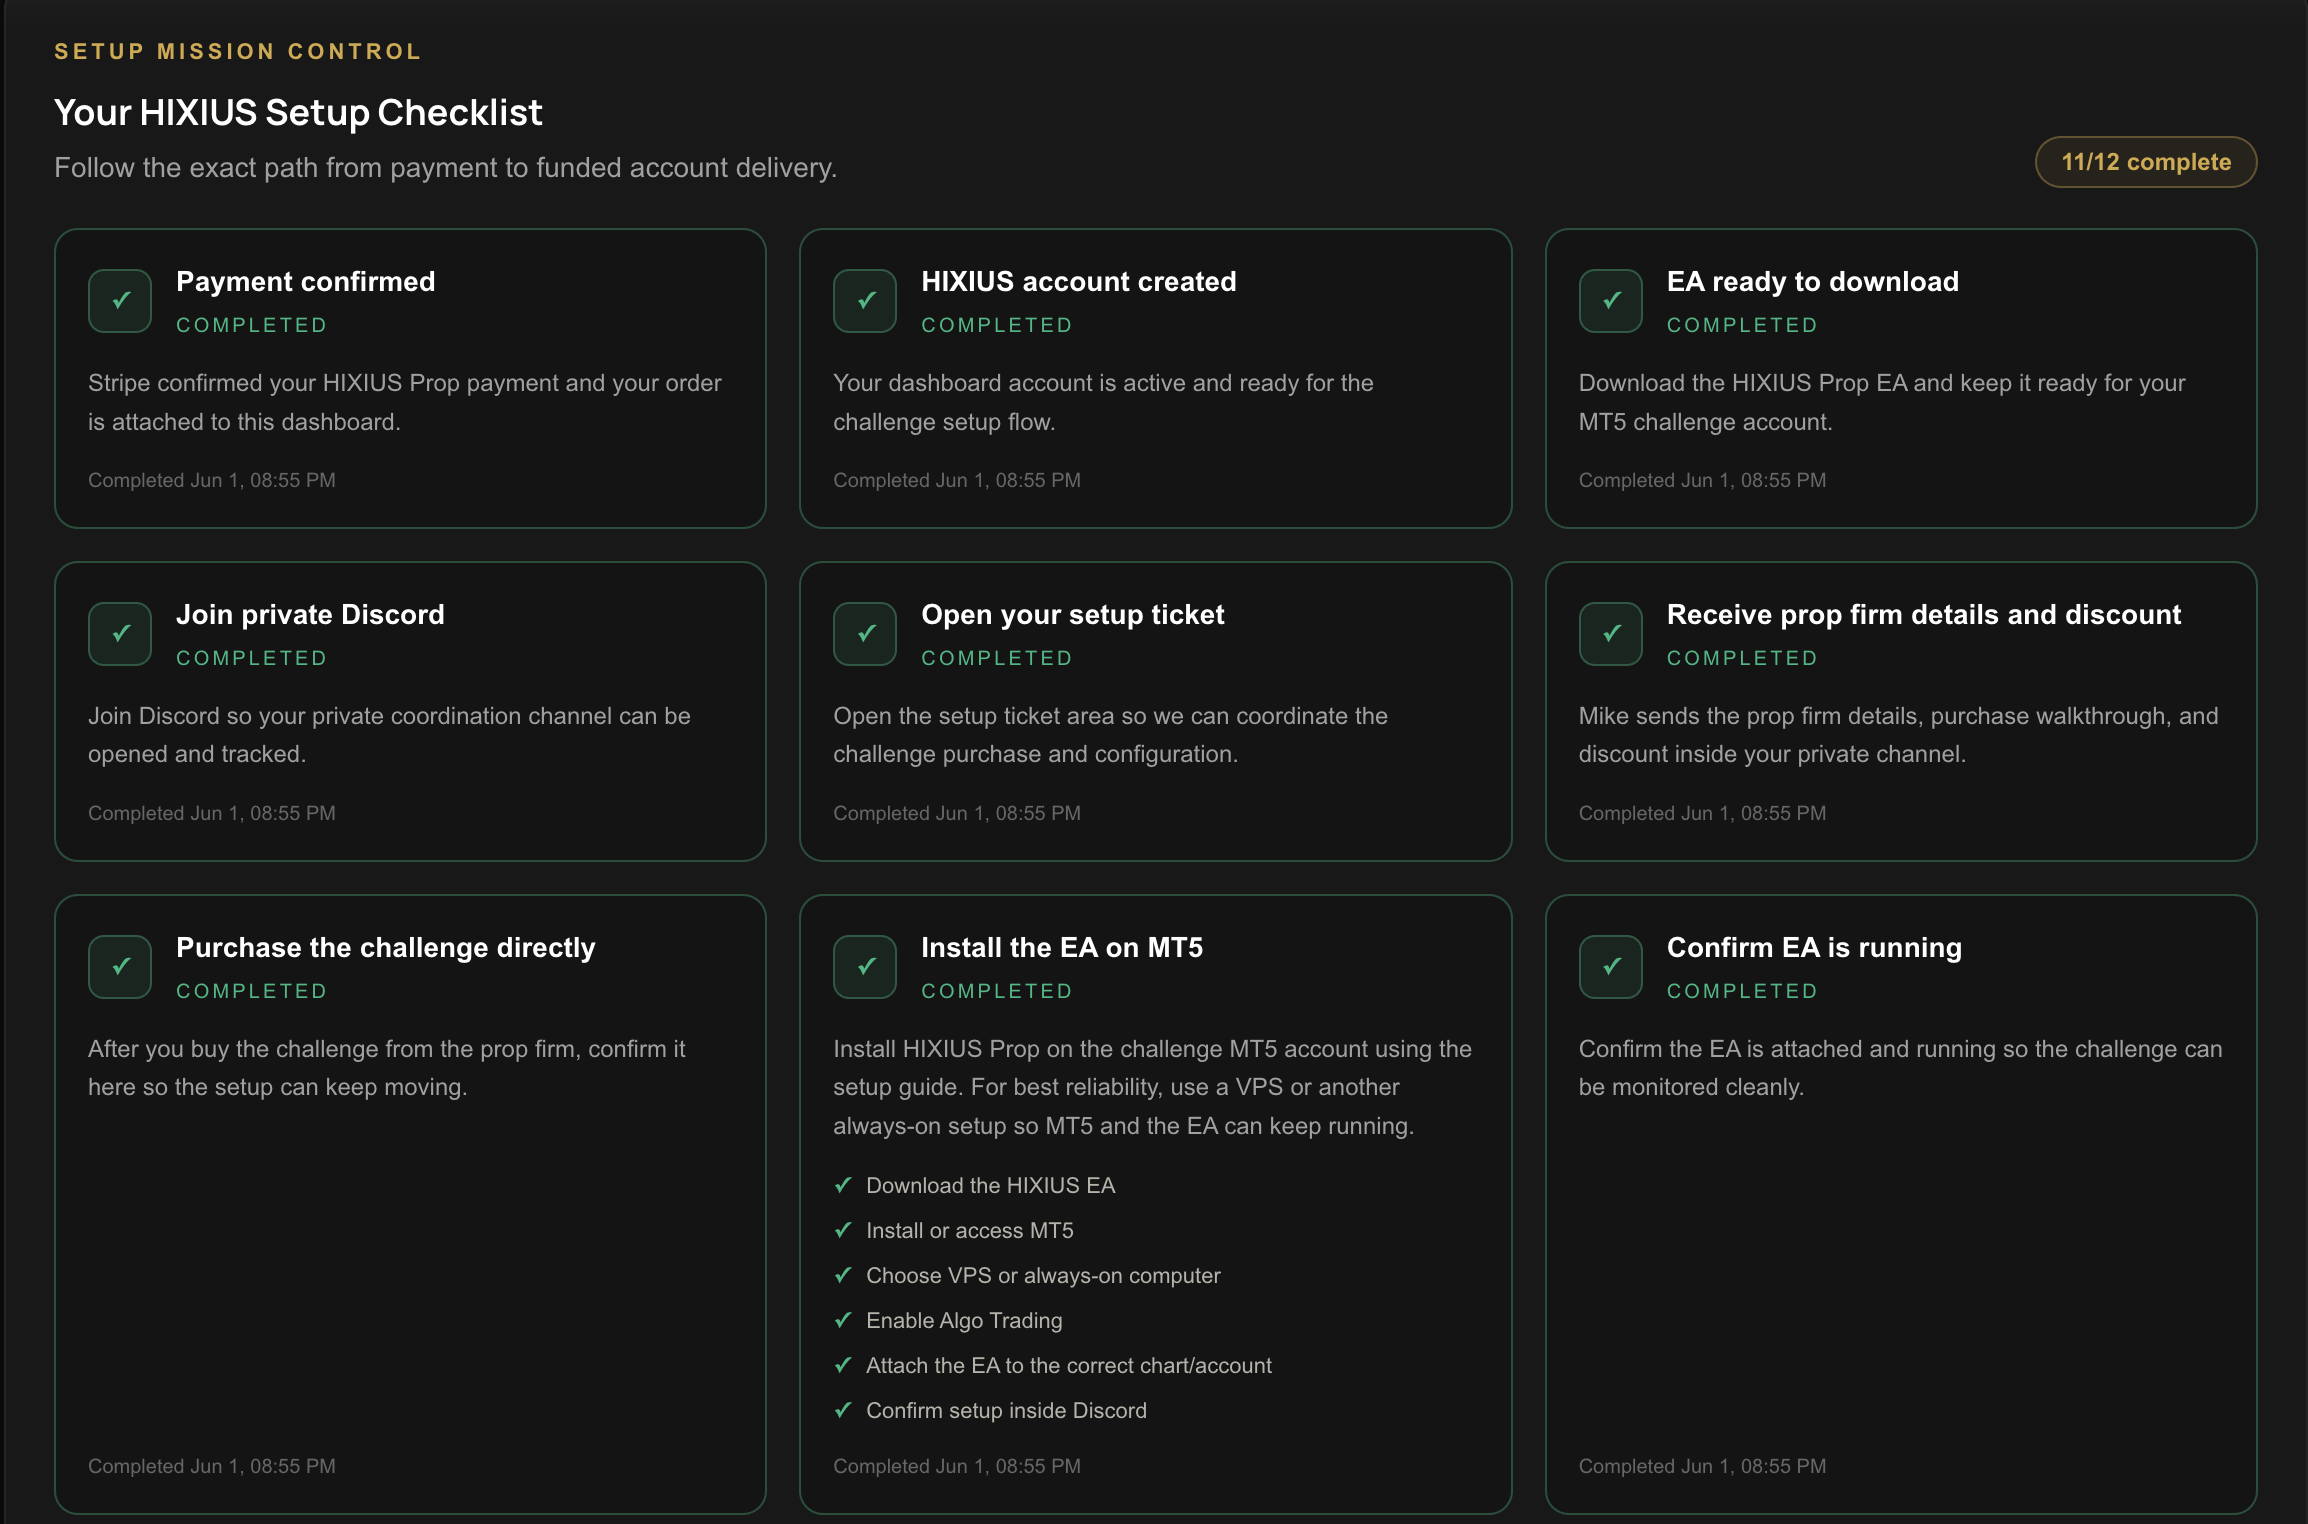Toggle the Open your setup ticket checkmark box
The width and height of the screenshot is (2308, 1524).
click(x=865, y=633)
